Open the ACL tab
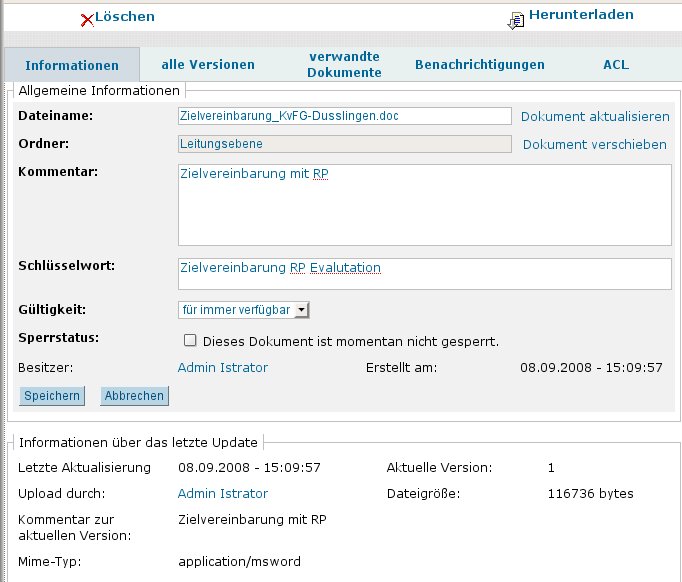 tap(616, 65)
